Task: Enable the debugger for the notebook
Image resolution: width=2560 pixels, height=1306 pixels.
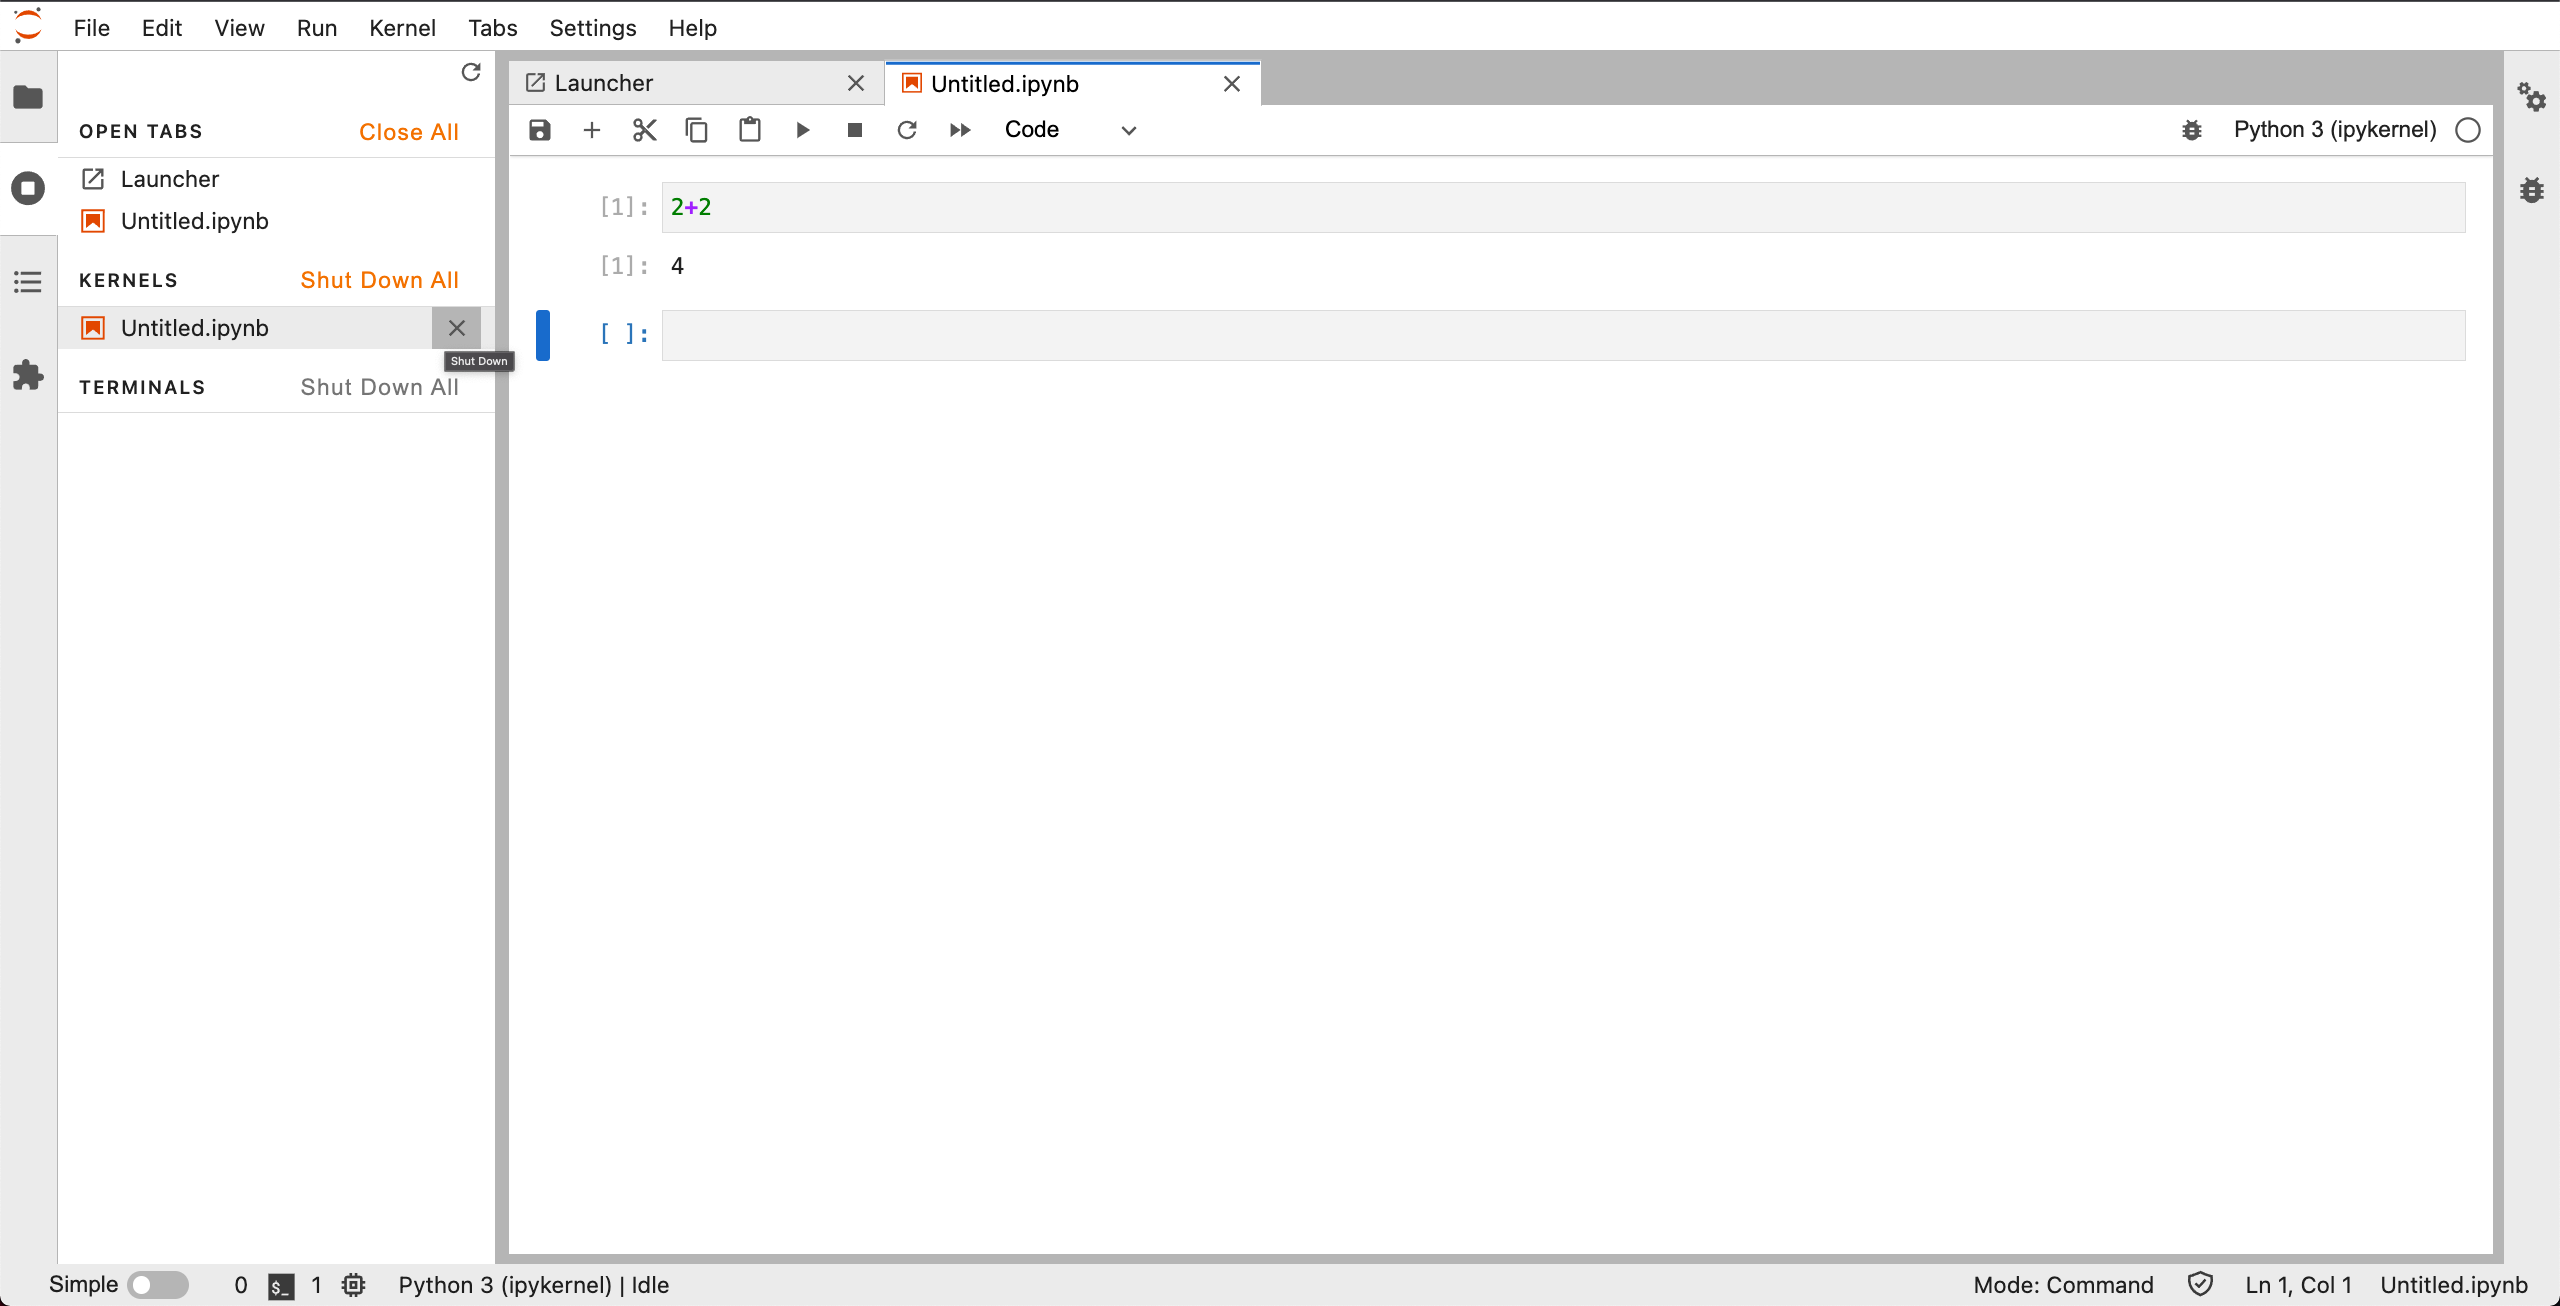Action: 2191,130
